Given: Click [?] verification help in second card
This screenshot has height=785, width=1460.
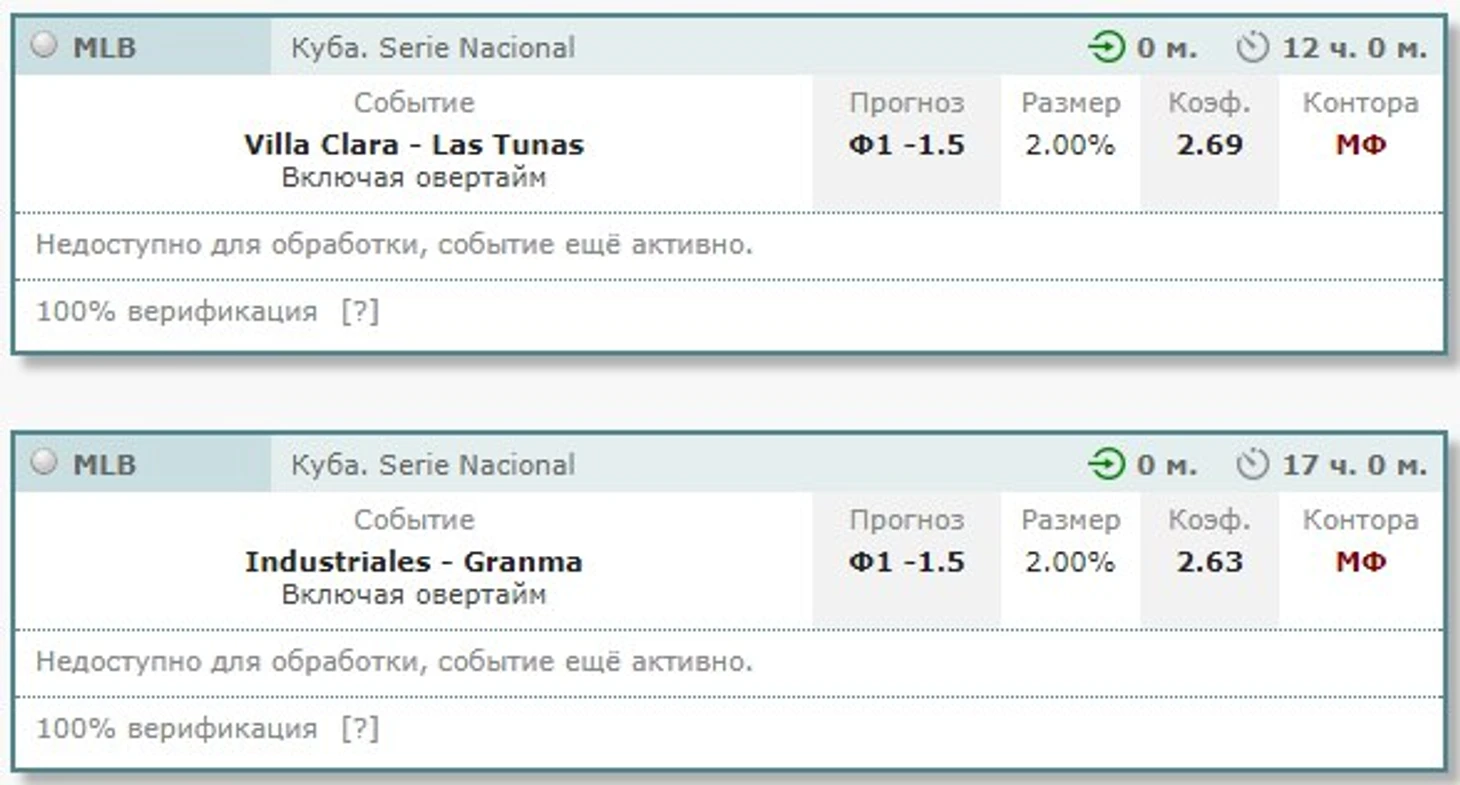Looking at the screenshot, I should pyautogui.click(x=360, y=729).
